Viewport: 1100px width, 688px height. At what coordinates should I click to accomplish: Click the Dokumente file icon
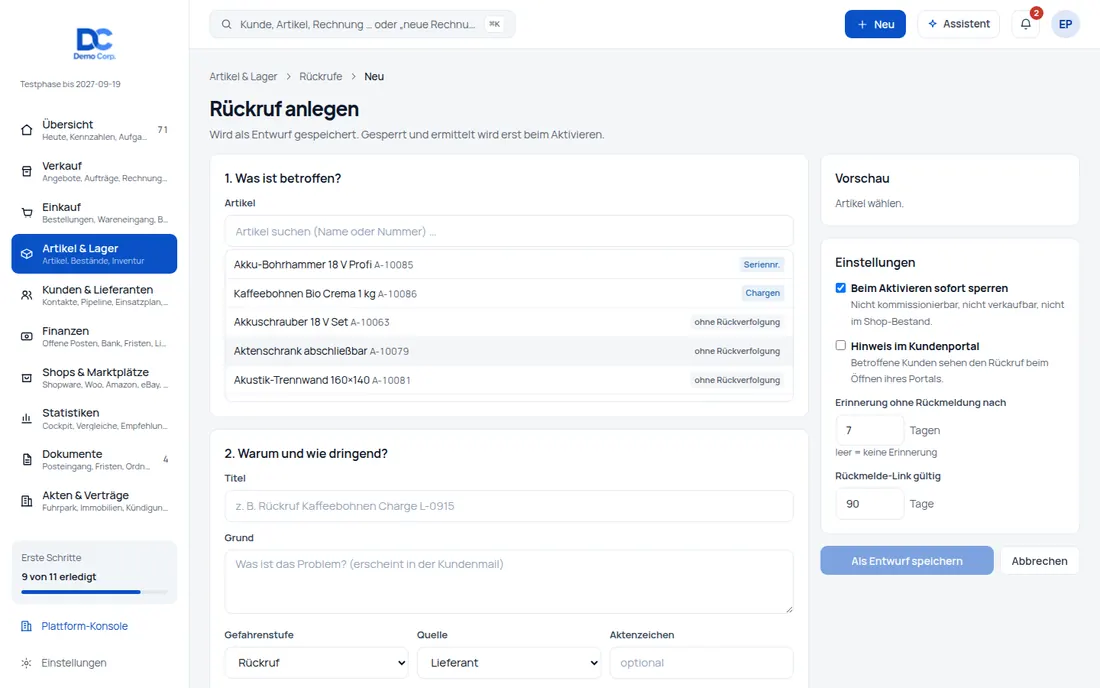click(27, 460)
